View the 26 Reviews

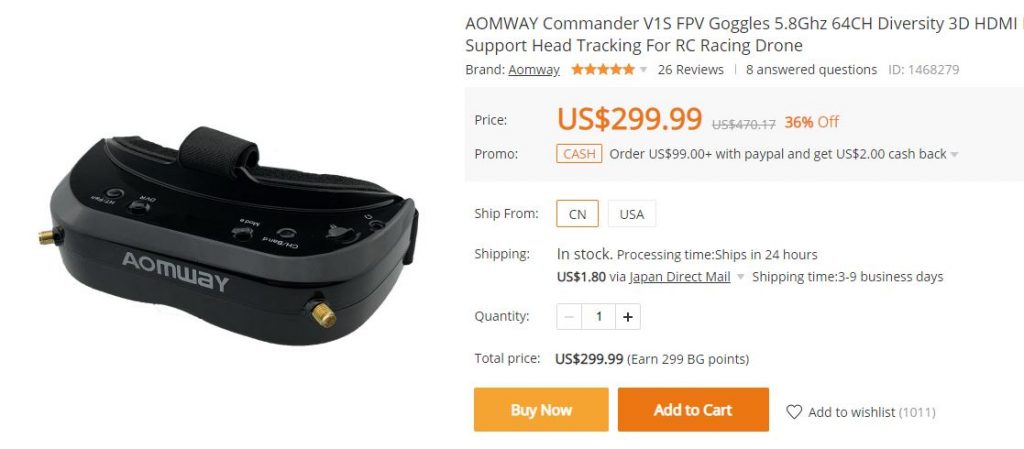tap(690, 69)
